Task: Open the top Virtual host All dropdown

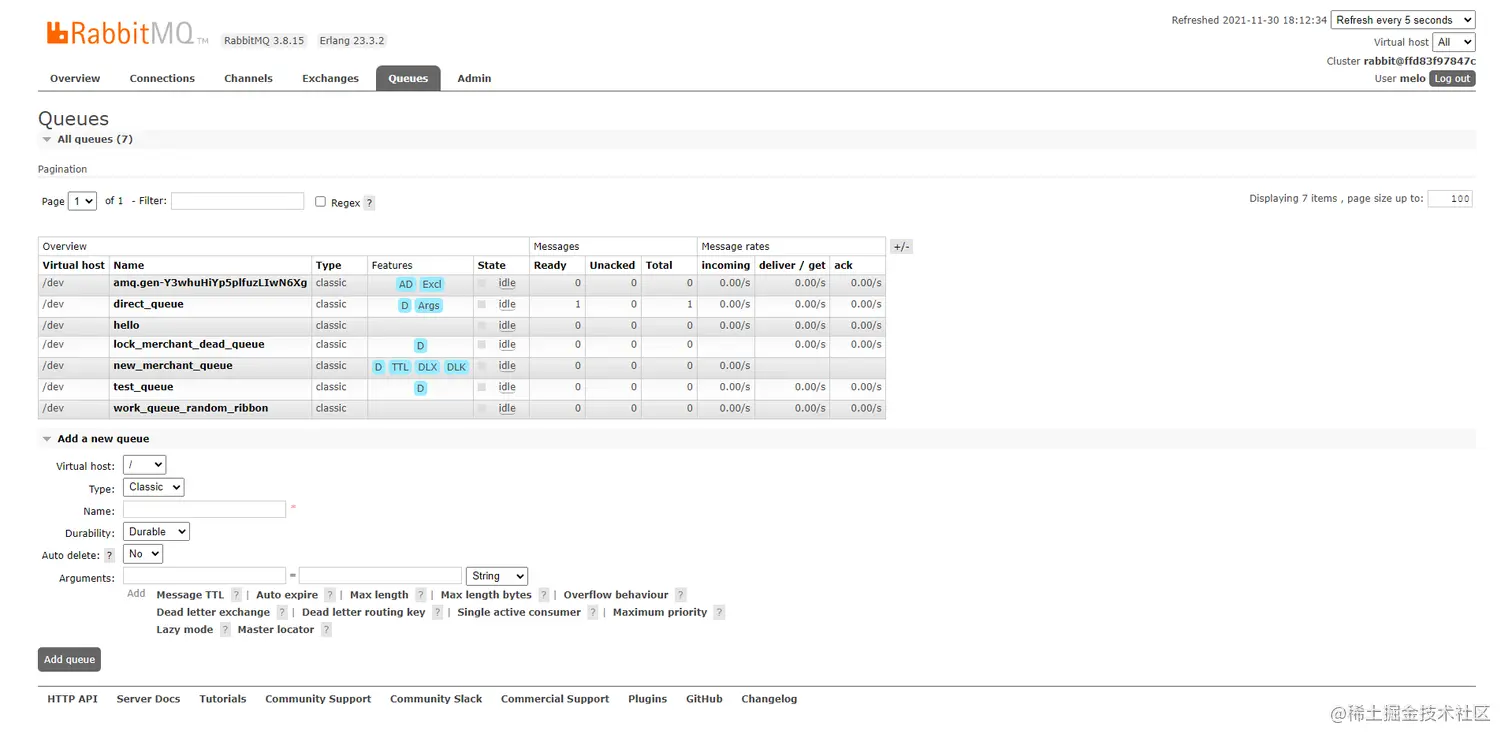Action: point(1454,42)
